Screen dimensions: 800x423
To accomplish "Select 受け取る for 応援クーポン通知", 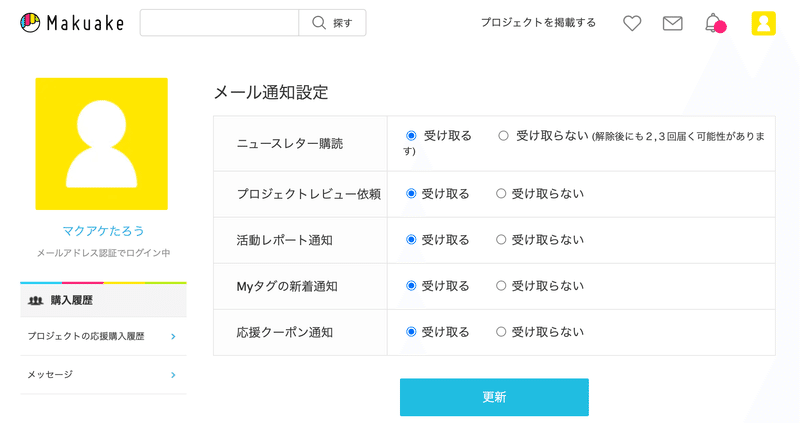I will point(411,332).
